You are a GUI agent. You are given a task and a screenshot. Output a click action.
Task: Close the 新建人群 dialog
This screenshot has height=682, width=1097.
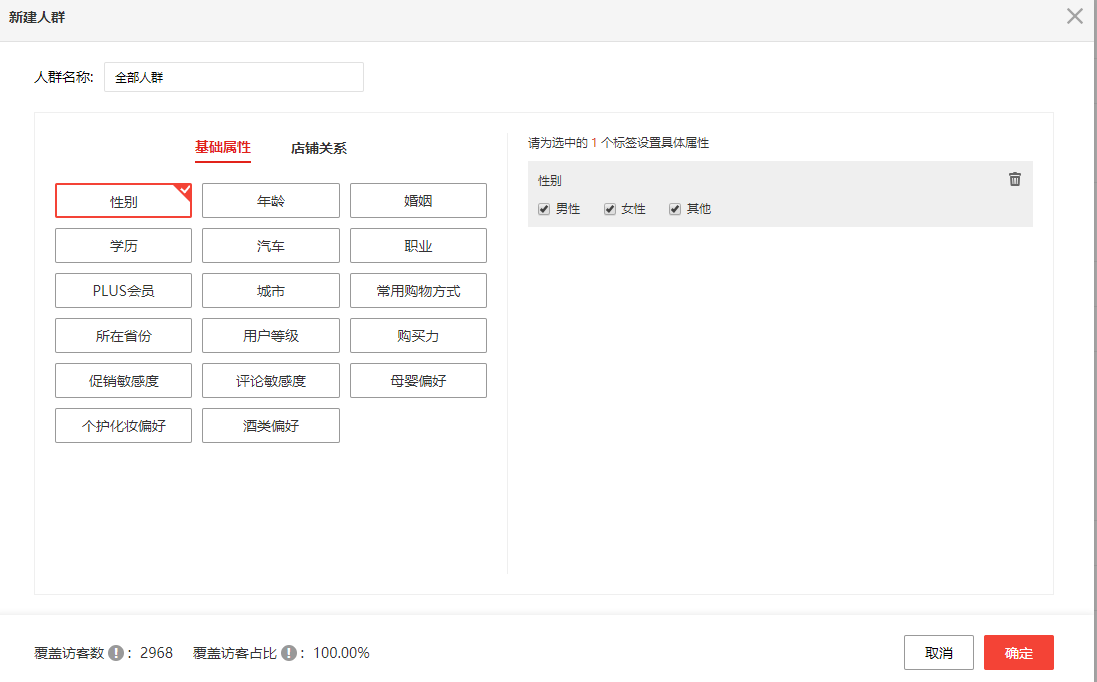(1075, 17)
